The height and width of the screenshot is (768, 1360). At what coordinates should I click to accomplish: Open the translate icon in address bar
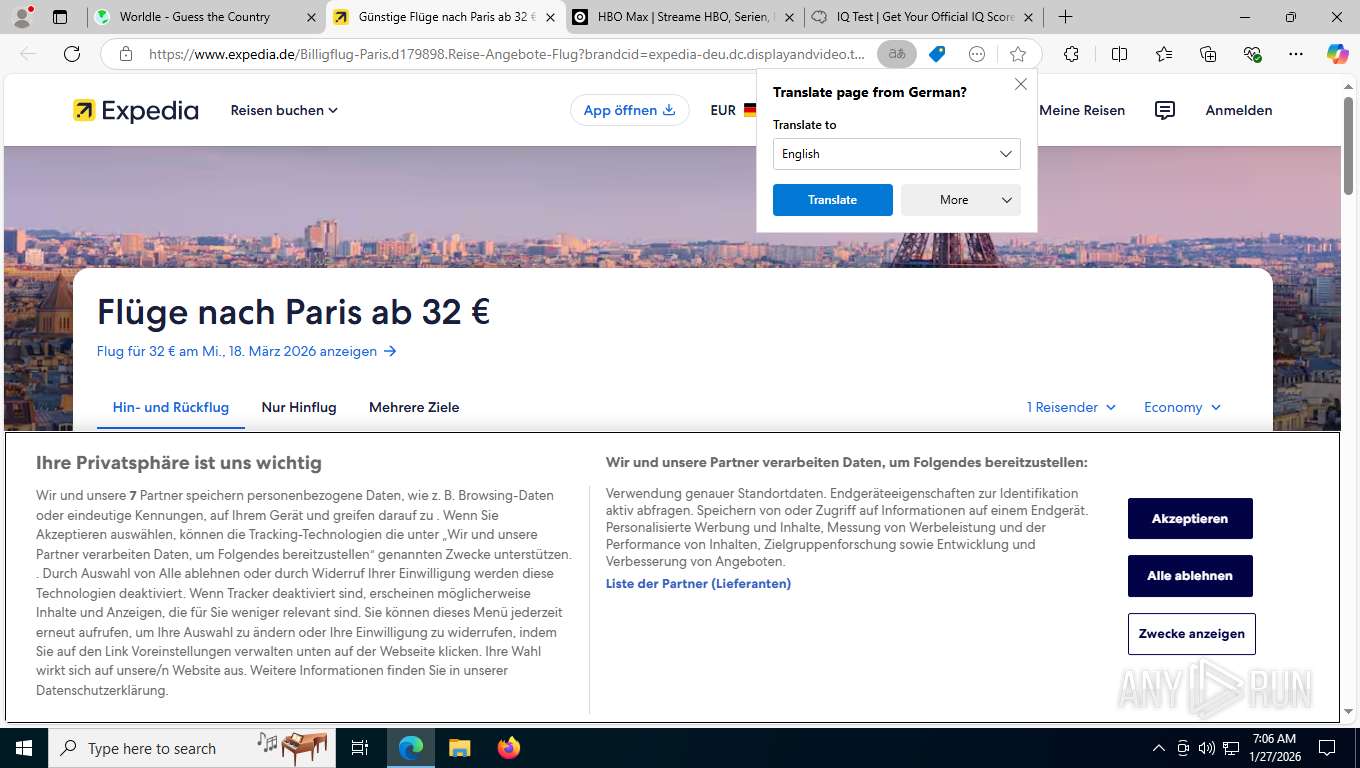897,54
